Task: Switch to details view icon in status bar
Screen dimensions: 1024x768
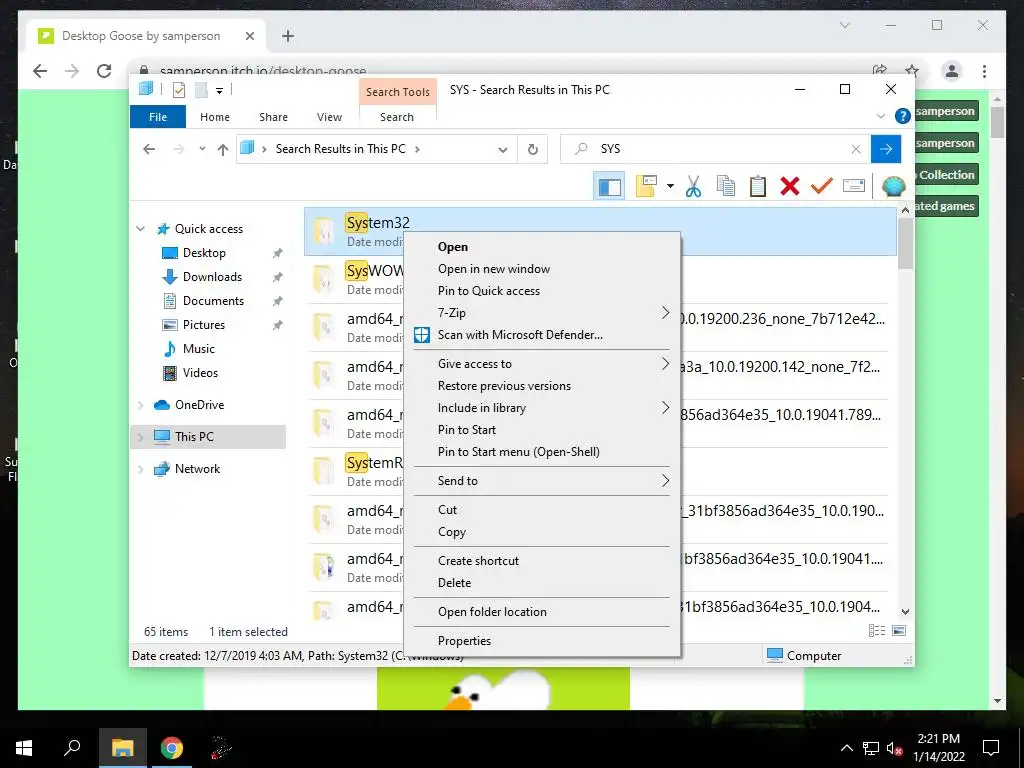Action: click(876, 631)
